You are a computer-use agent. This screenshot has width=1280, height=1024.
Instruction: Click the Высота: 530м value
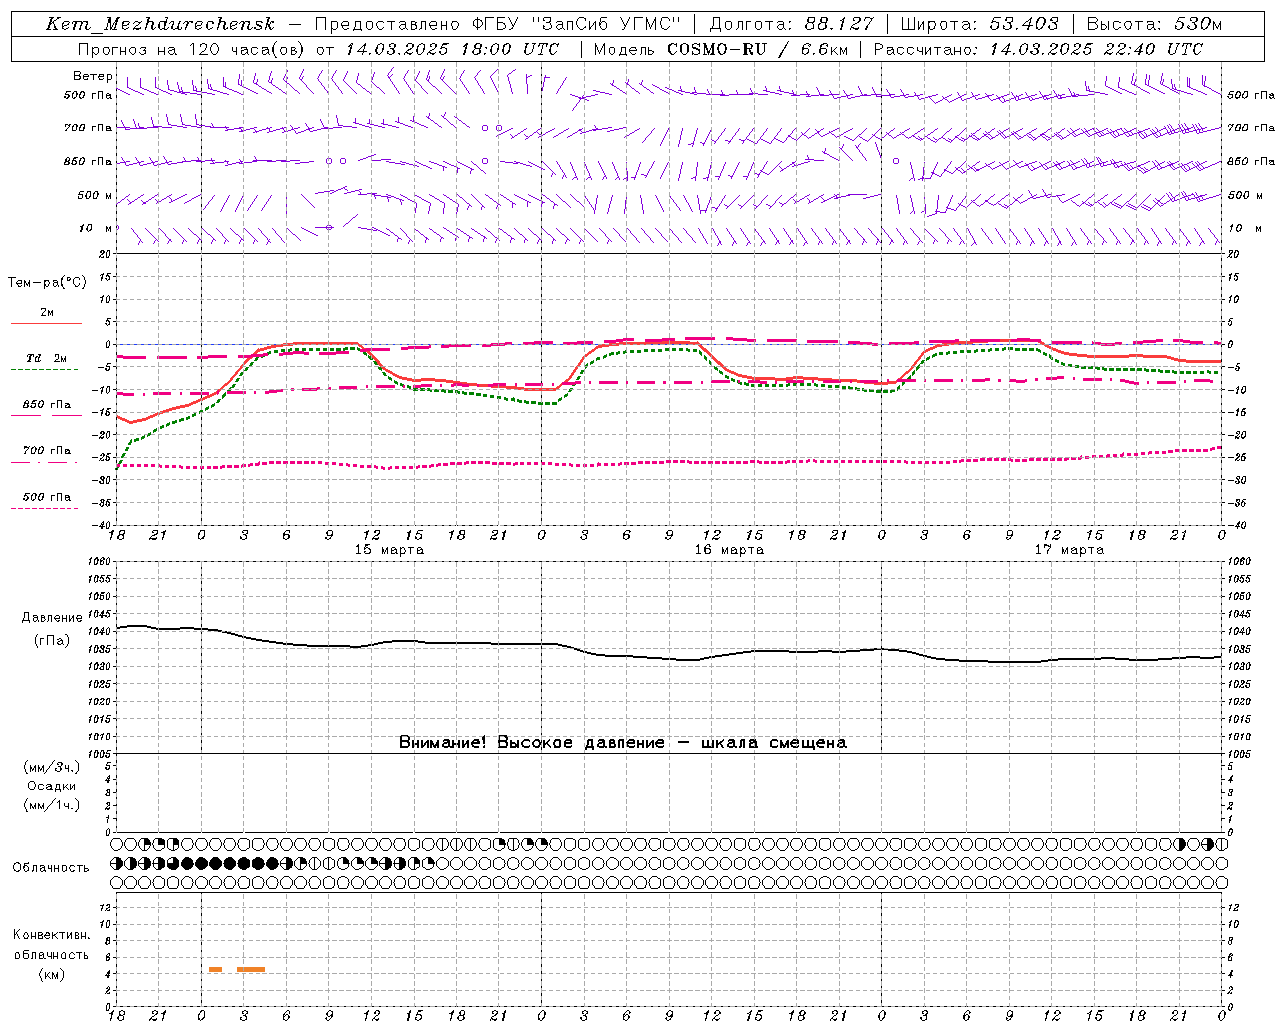[x=1154, y=24]
